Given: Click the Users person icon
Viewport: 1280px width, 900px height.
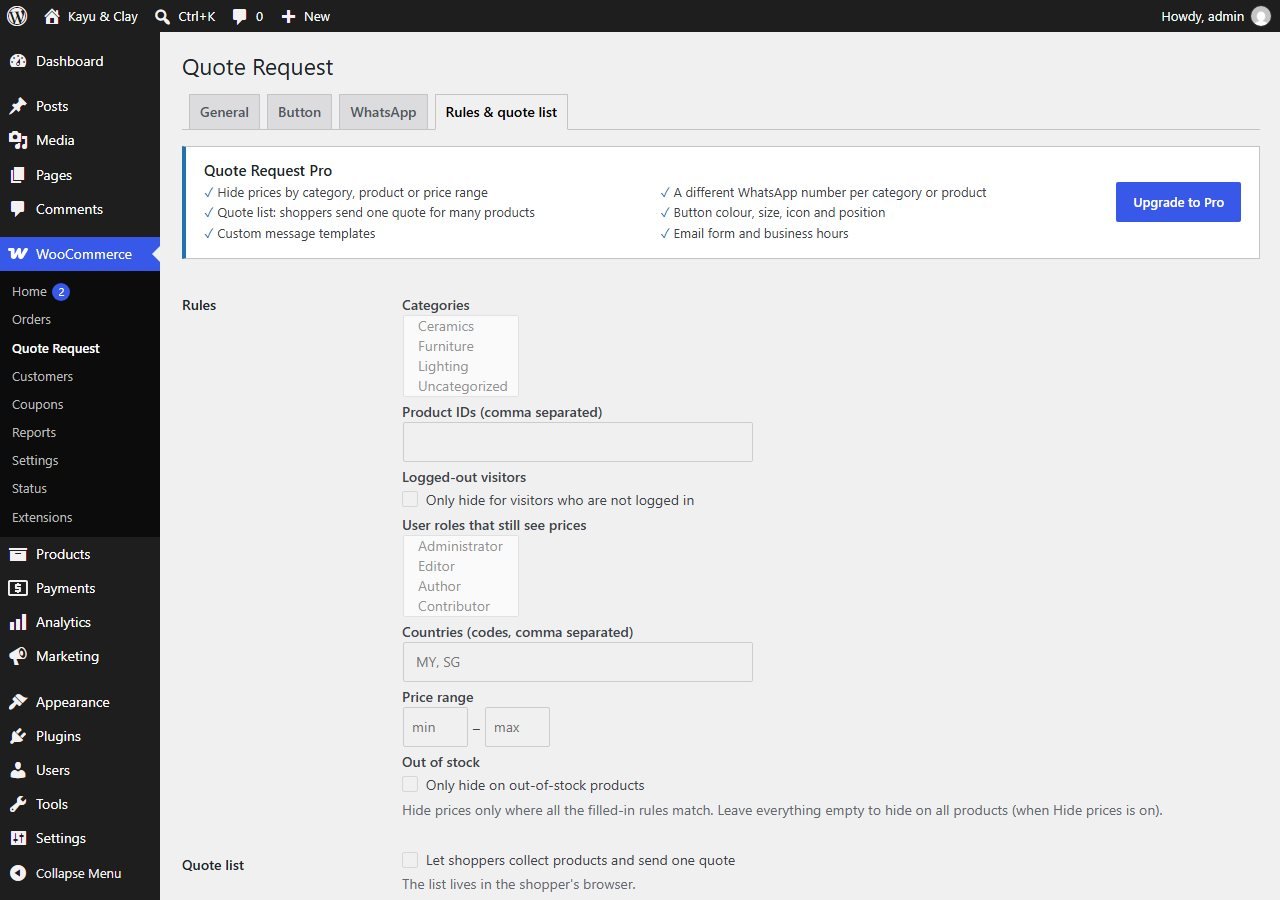Looking at the screenshot, I should 18,770.
